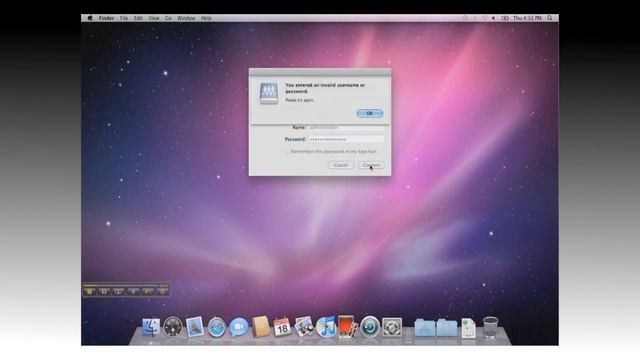Open the Trash in the Dock

point(490,327)
